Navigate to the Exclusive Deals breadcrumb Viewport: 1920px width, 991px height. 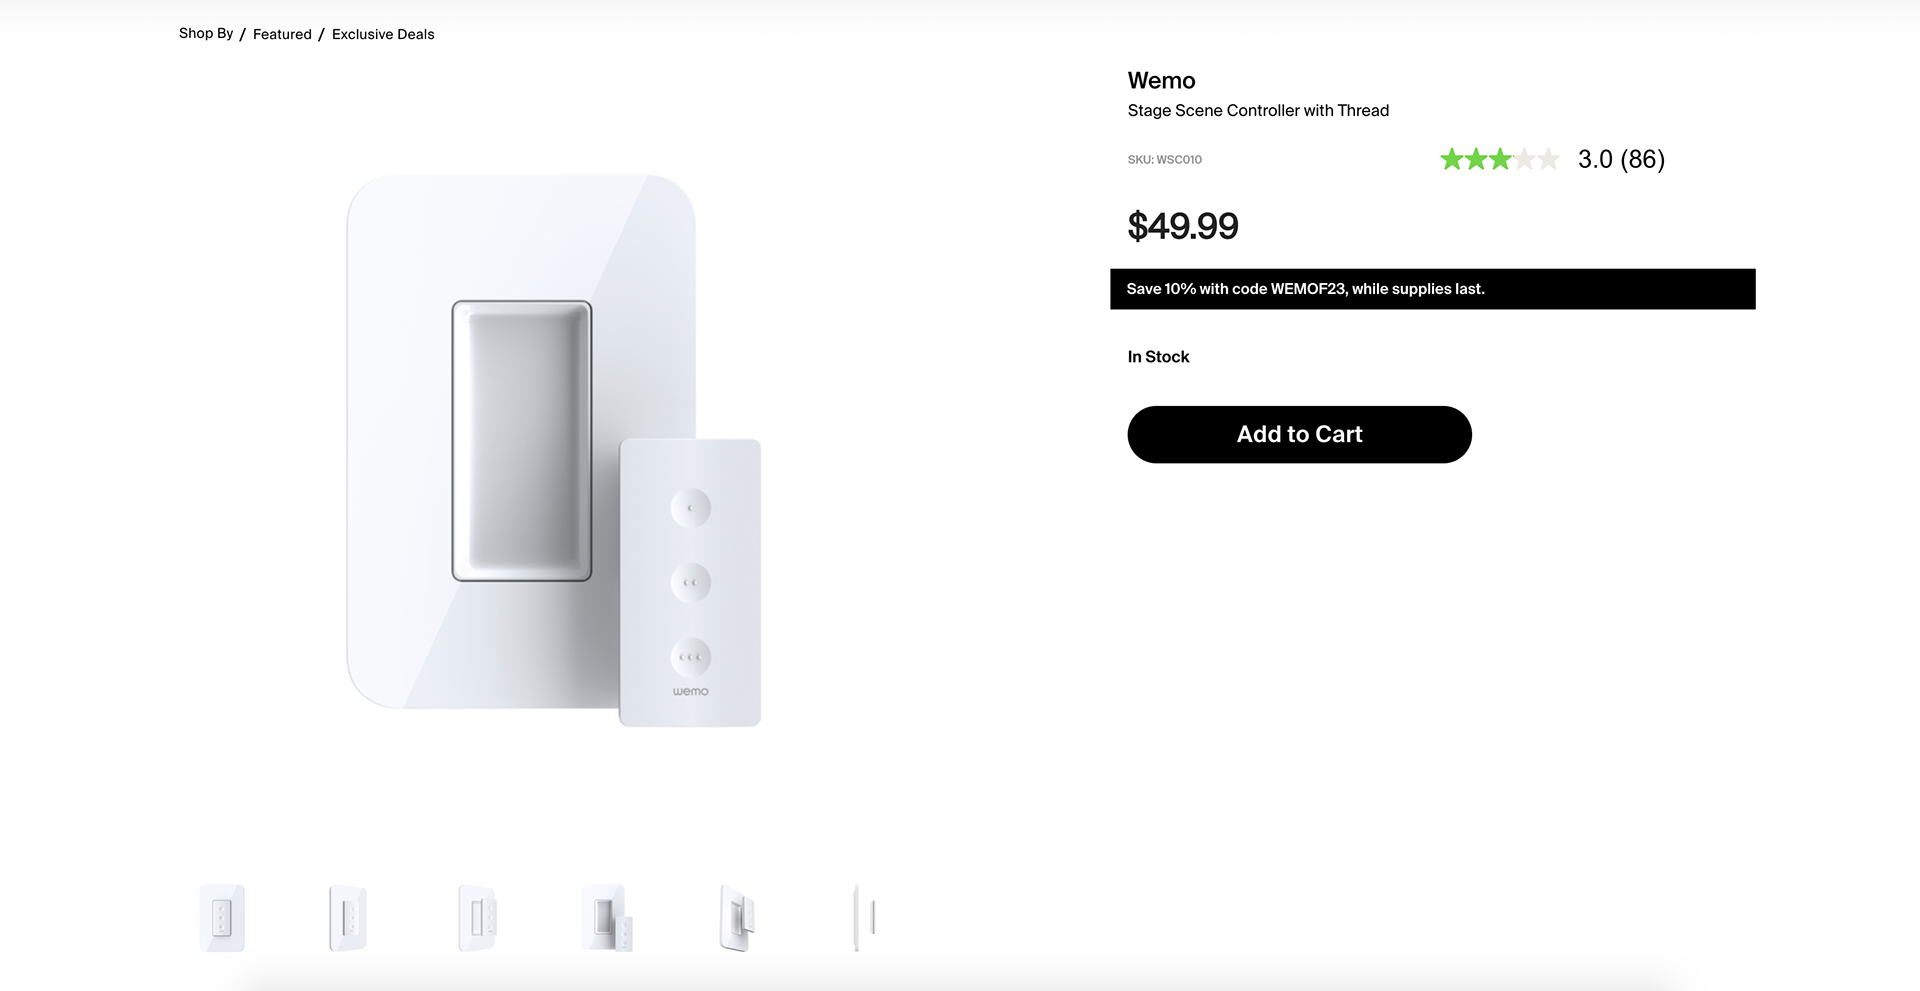tap(383, 34)
